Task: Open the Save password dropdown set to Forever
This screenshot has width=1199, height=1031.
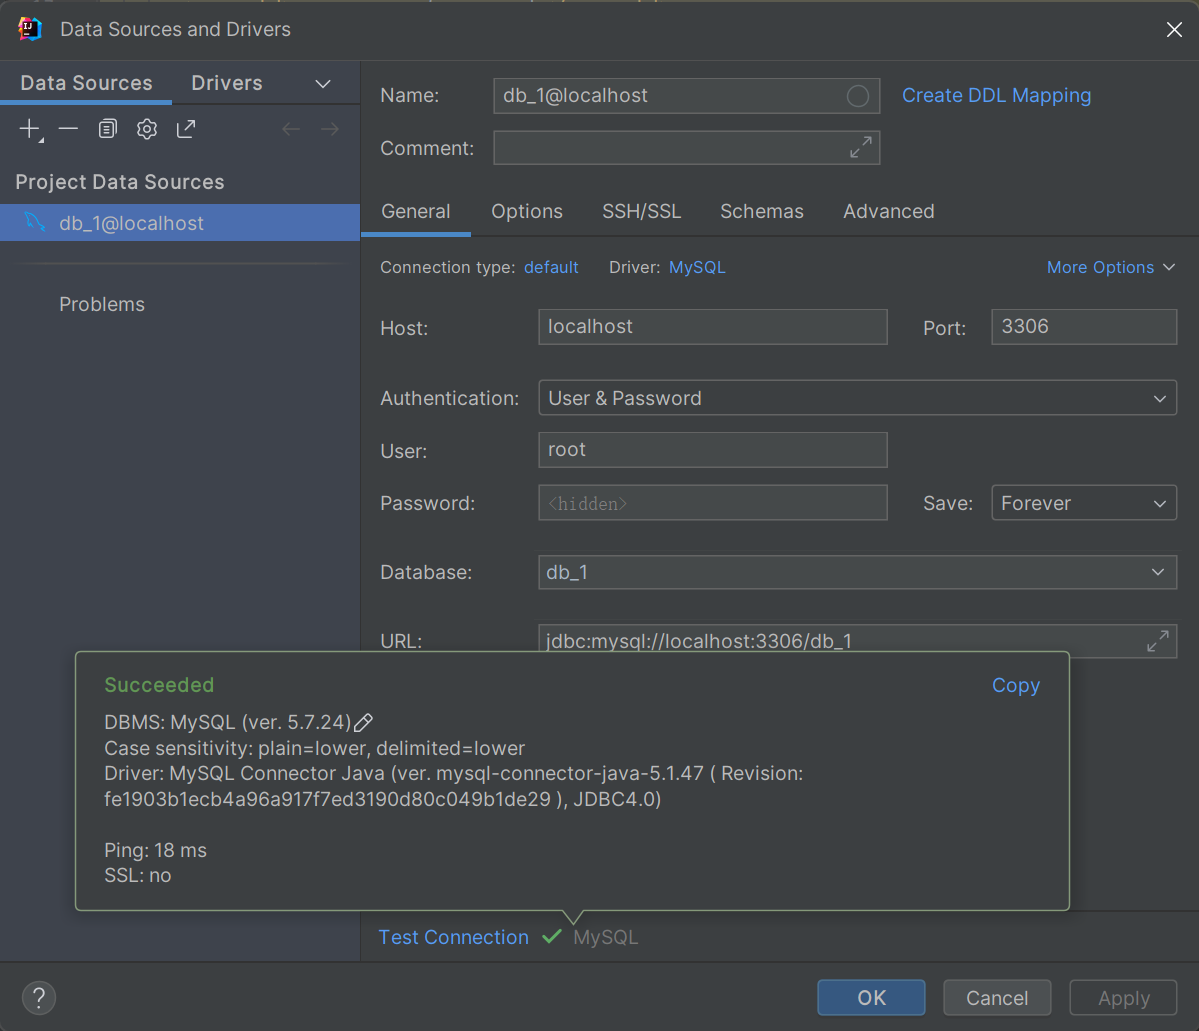Action: pos(1083,502)
